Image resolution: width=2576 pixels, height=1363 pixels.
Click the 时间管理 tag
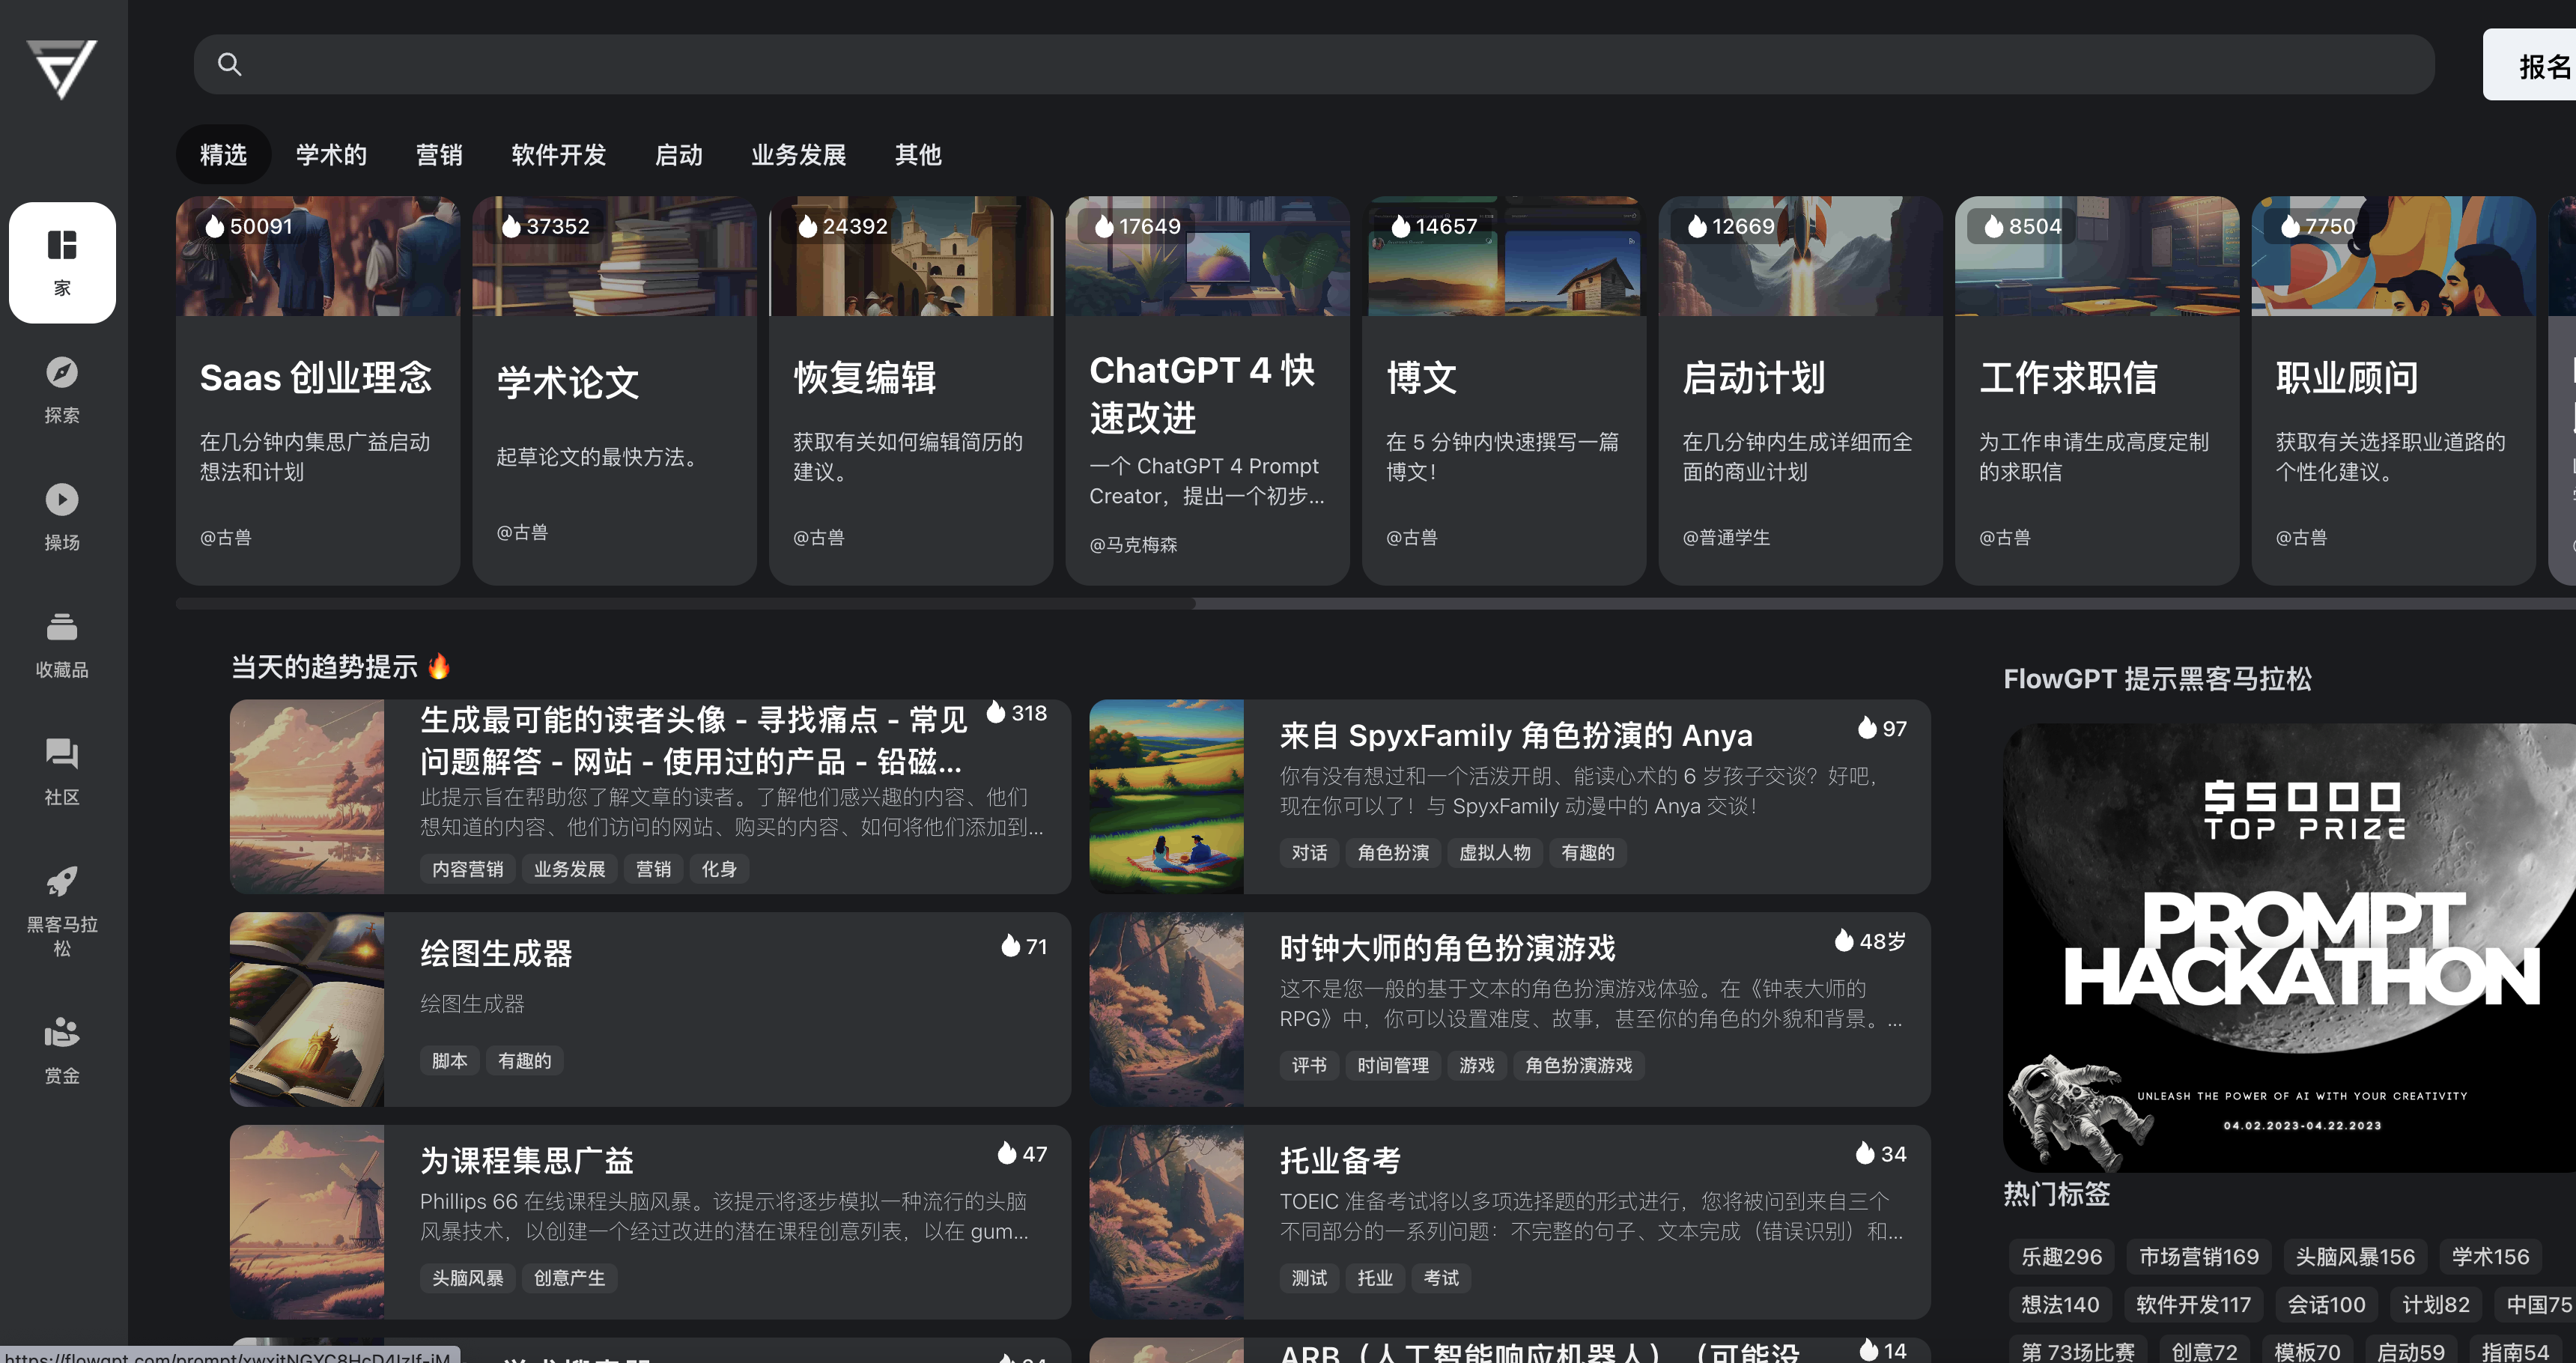coord(1393,1066)
